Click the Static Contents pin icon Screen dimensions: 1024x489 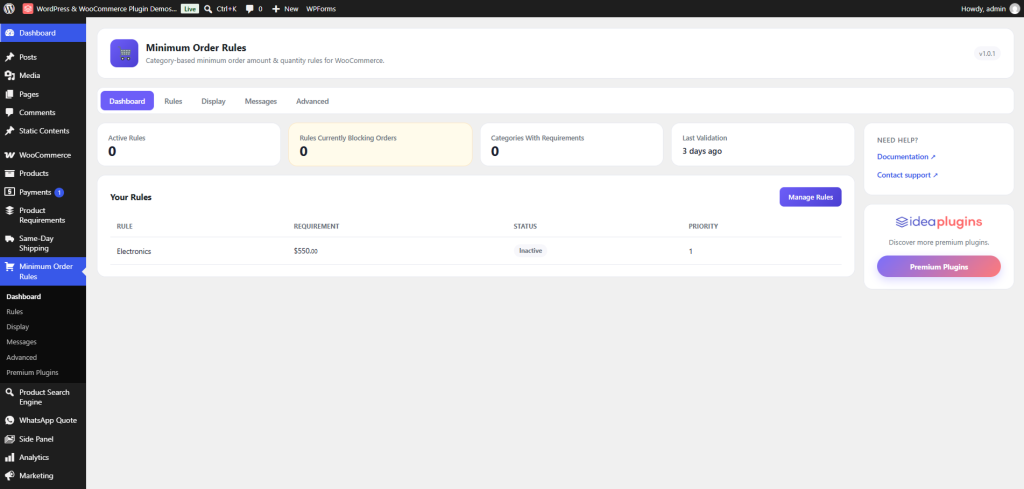click(x=10, y=131)
